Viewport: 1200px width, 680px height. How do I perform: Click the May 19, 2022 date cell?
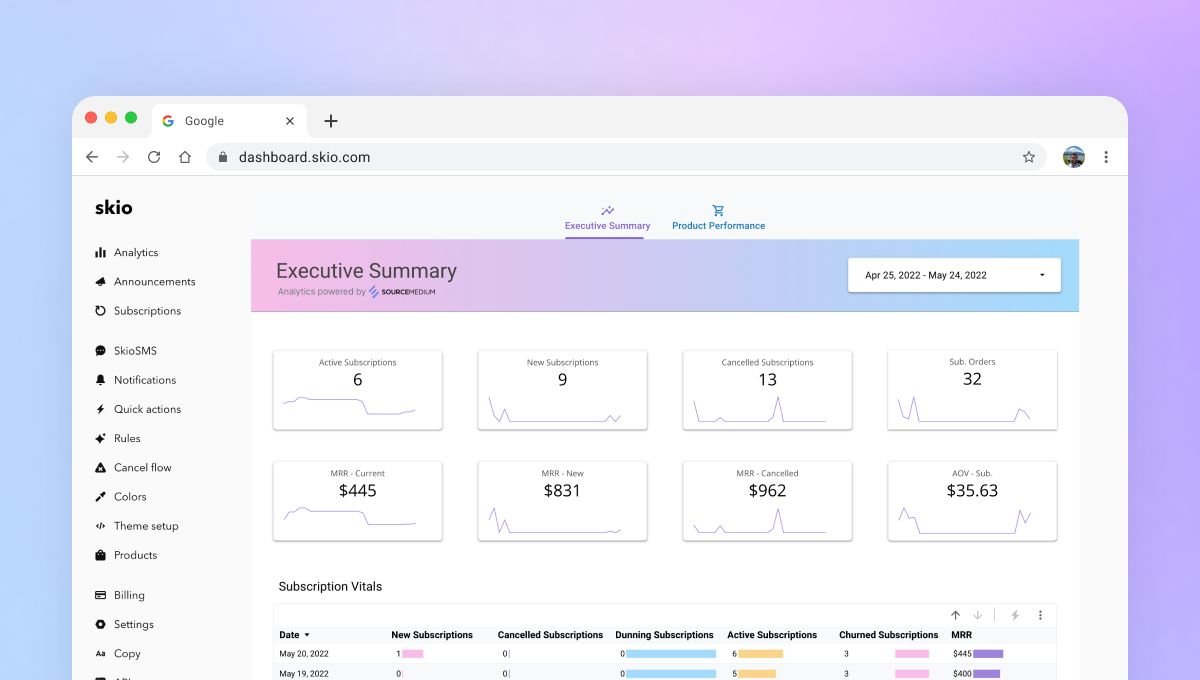pos(304,674)
